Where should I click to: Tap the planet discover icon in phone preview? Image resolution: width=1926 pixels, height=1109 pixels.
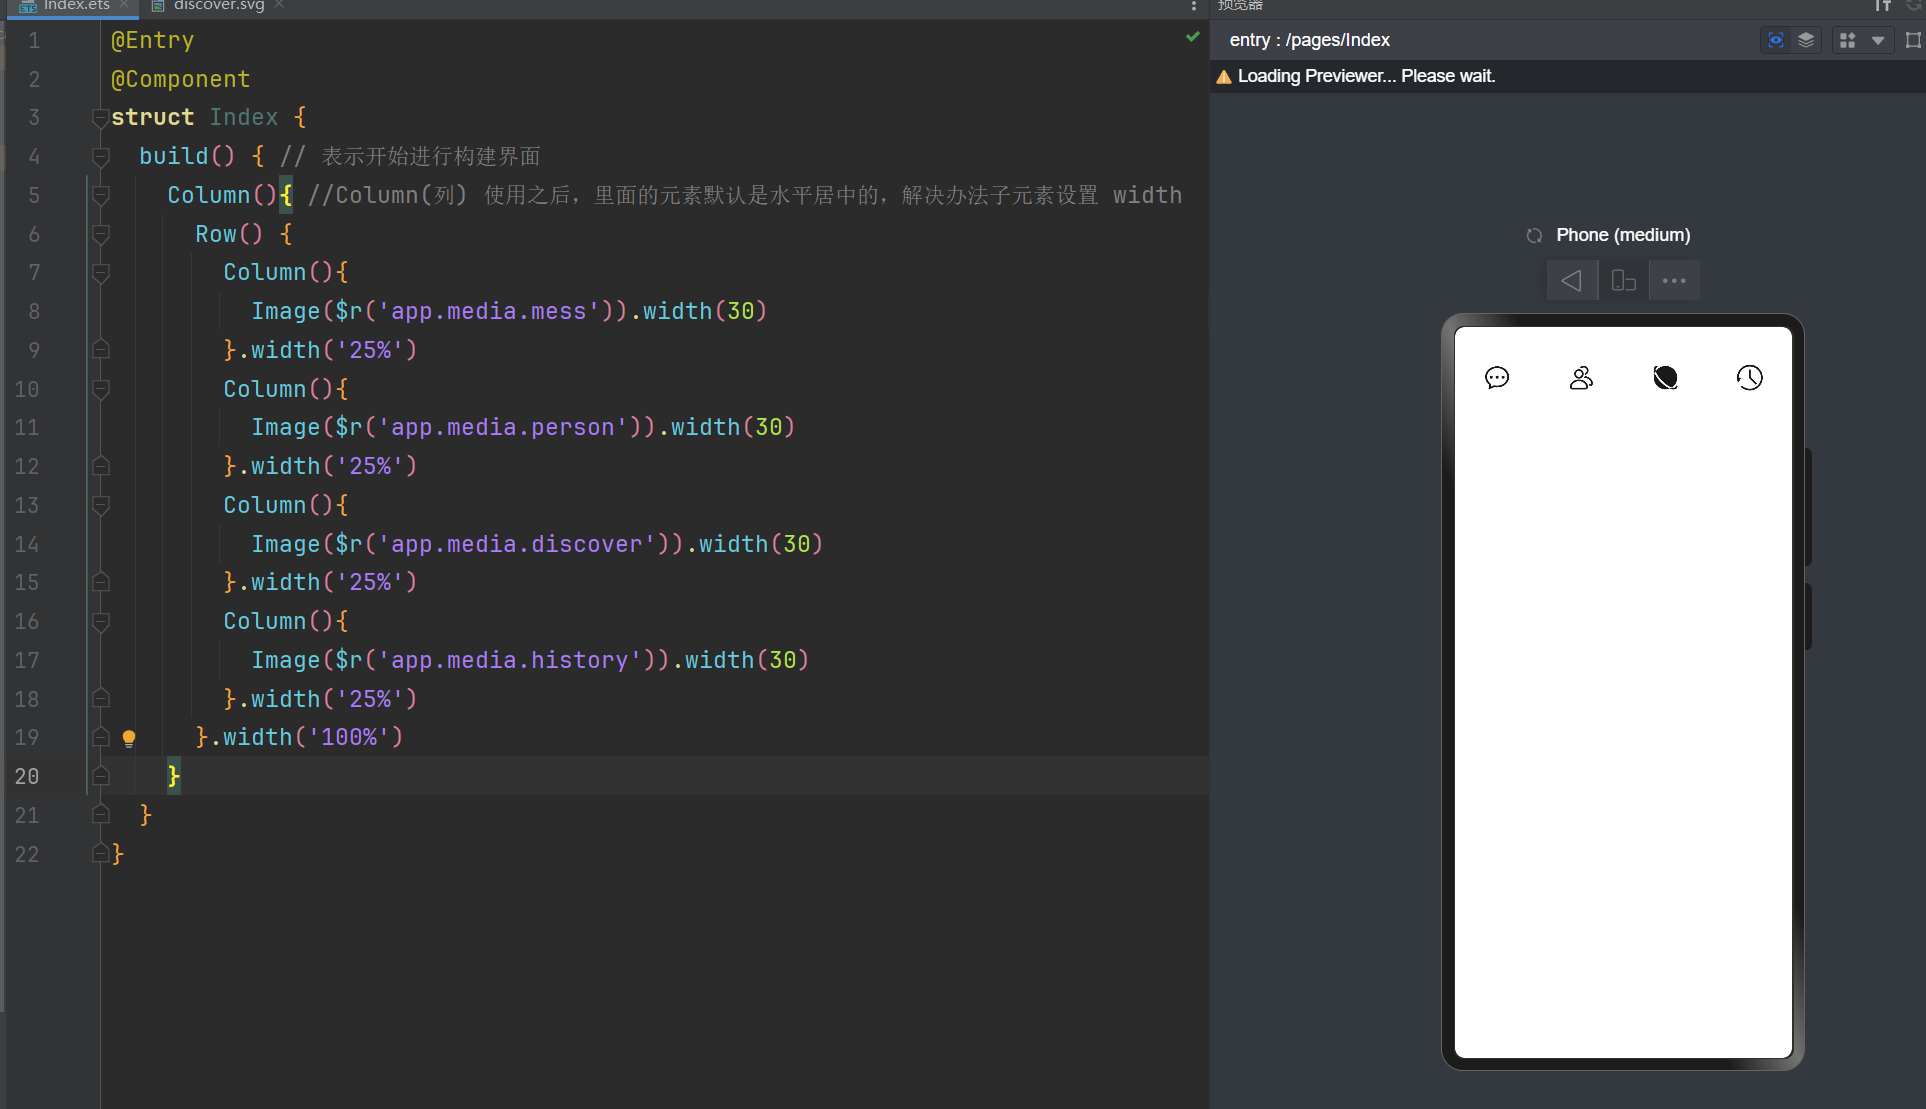pyautogui.click(x=1665, y=378)
